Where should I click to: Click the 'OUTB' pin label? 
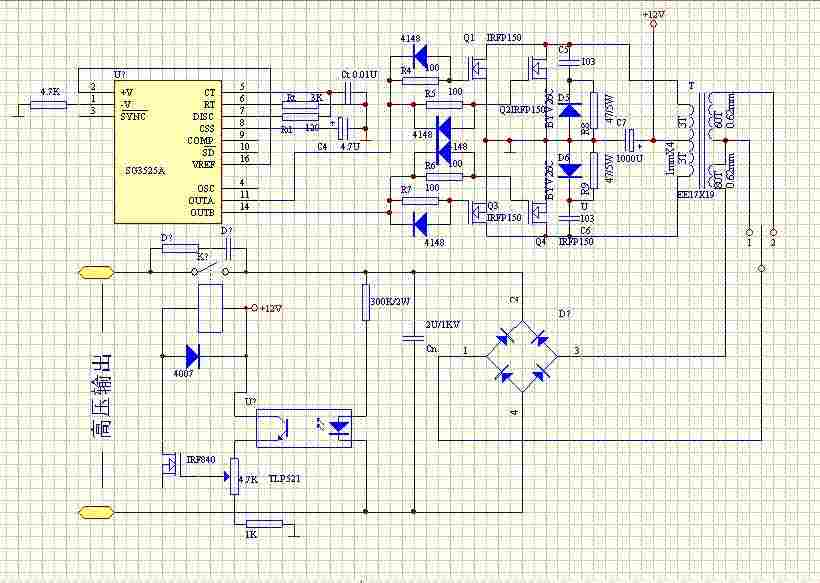point(202,213)
